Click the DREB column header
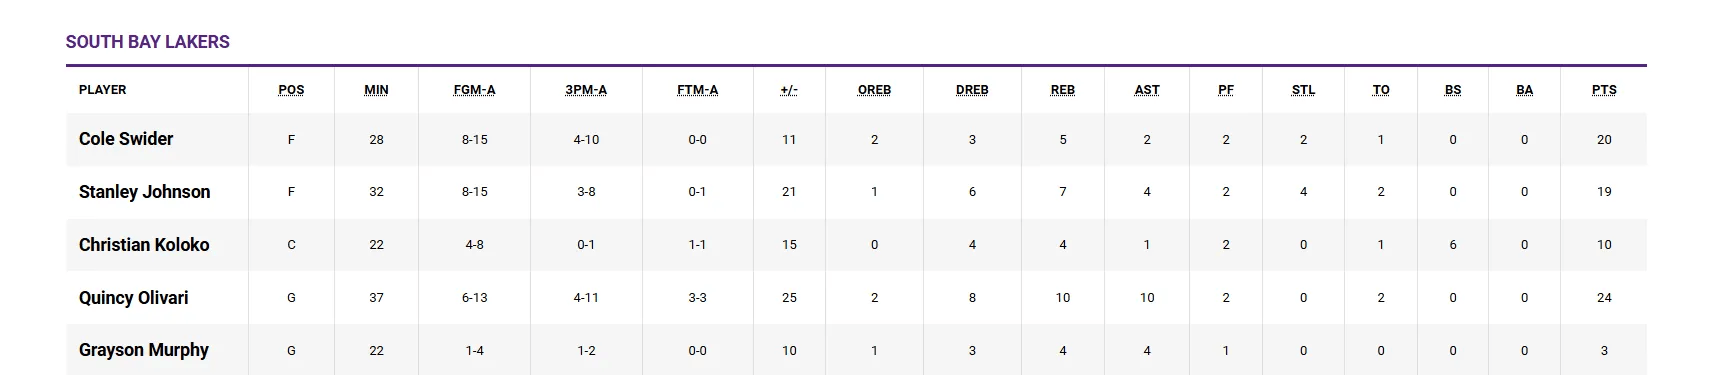 coord(972,90)
